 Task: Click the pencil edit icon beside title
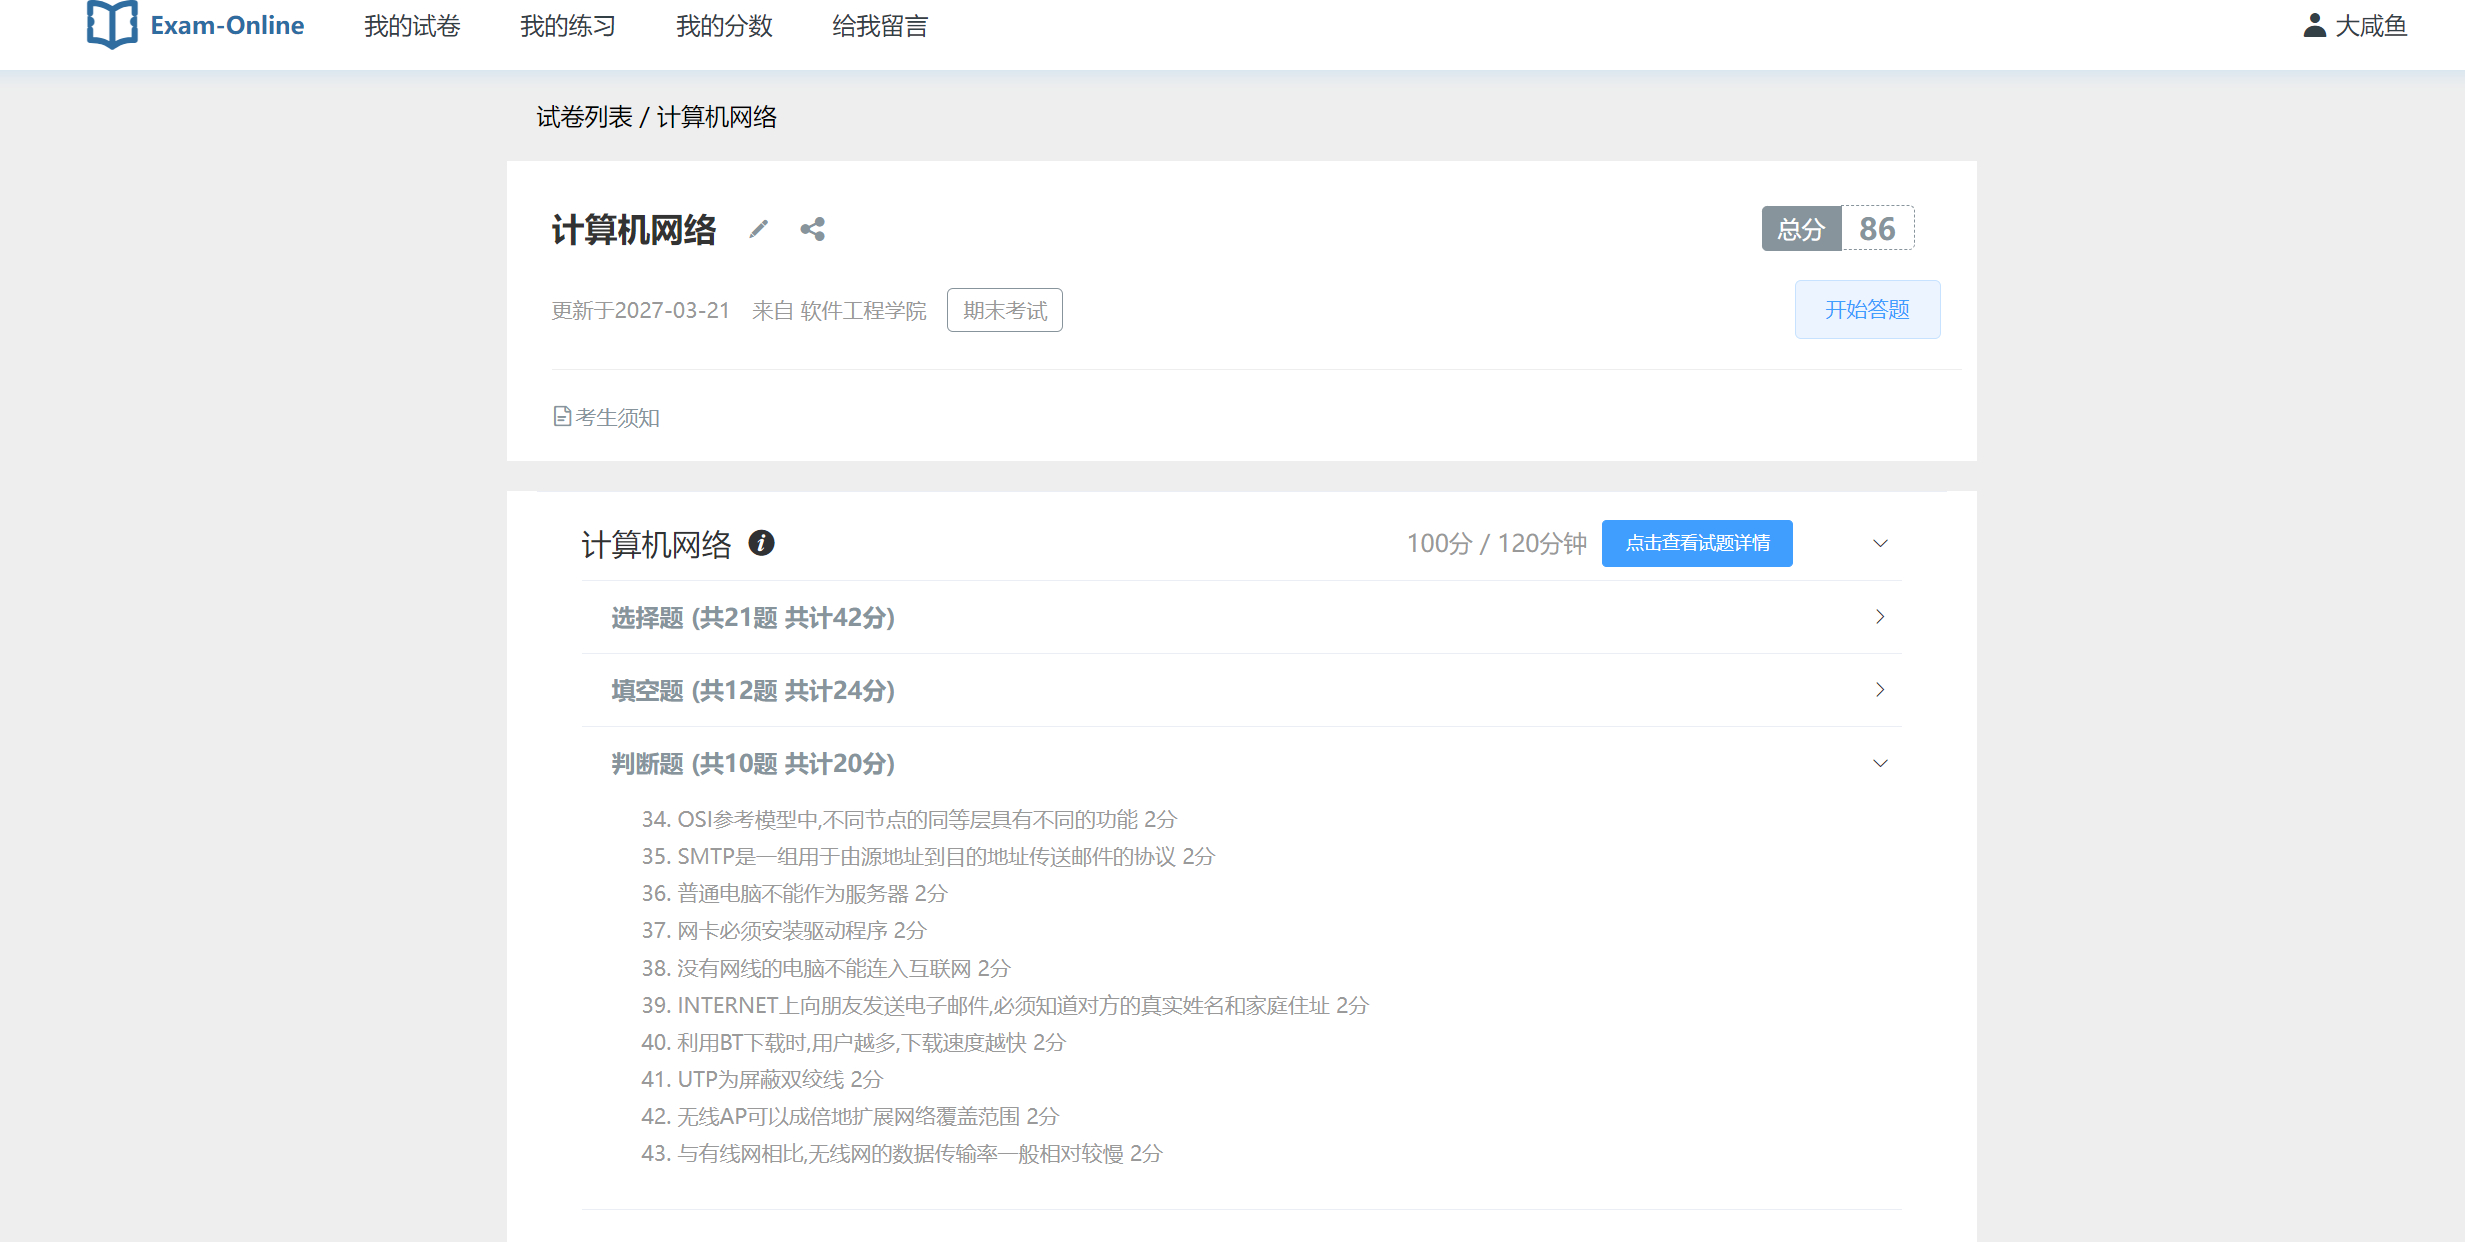point(759,230)
